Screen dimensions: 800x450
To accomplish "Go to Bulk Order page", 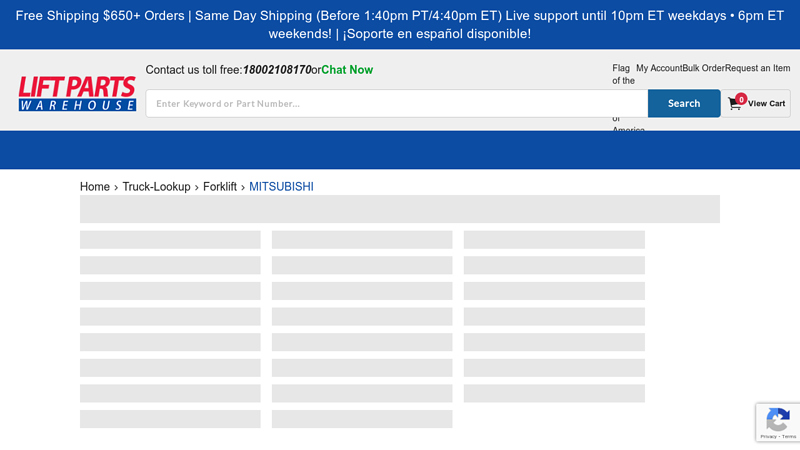I will pyautogui.click(x=703, y=68).
